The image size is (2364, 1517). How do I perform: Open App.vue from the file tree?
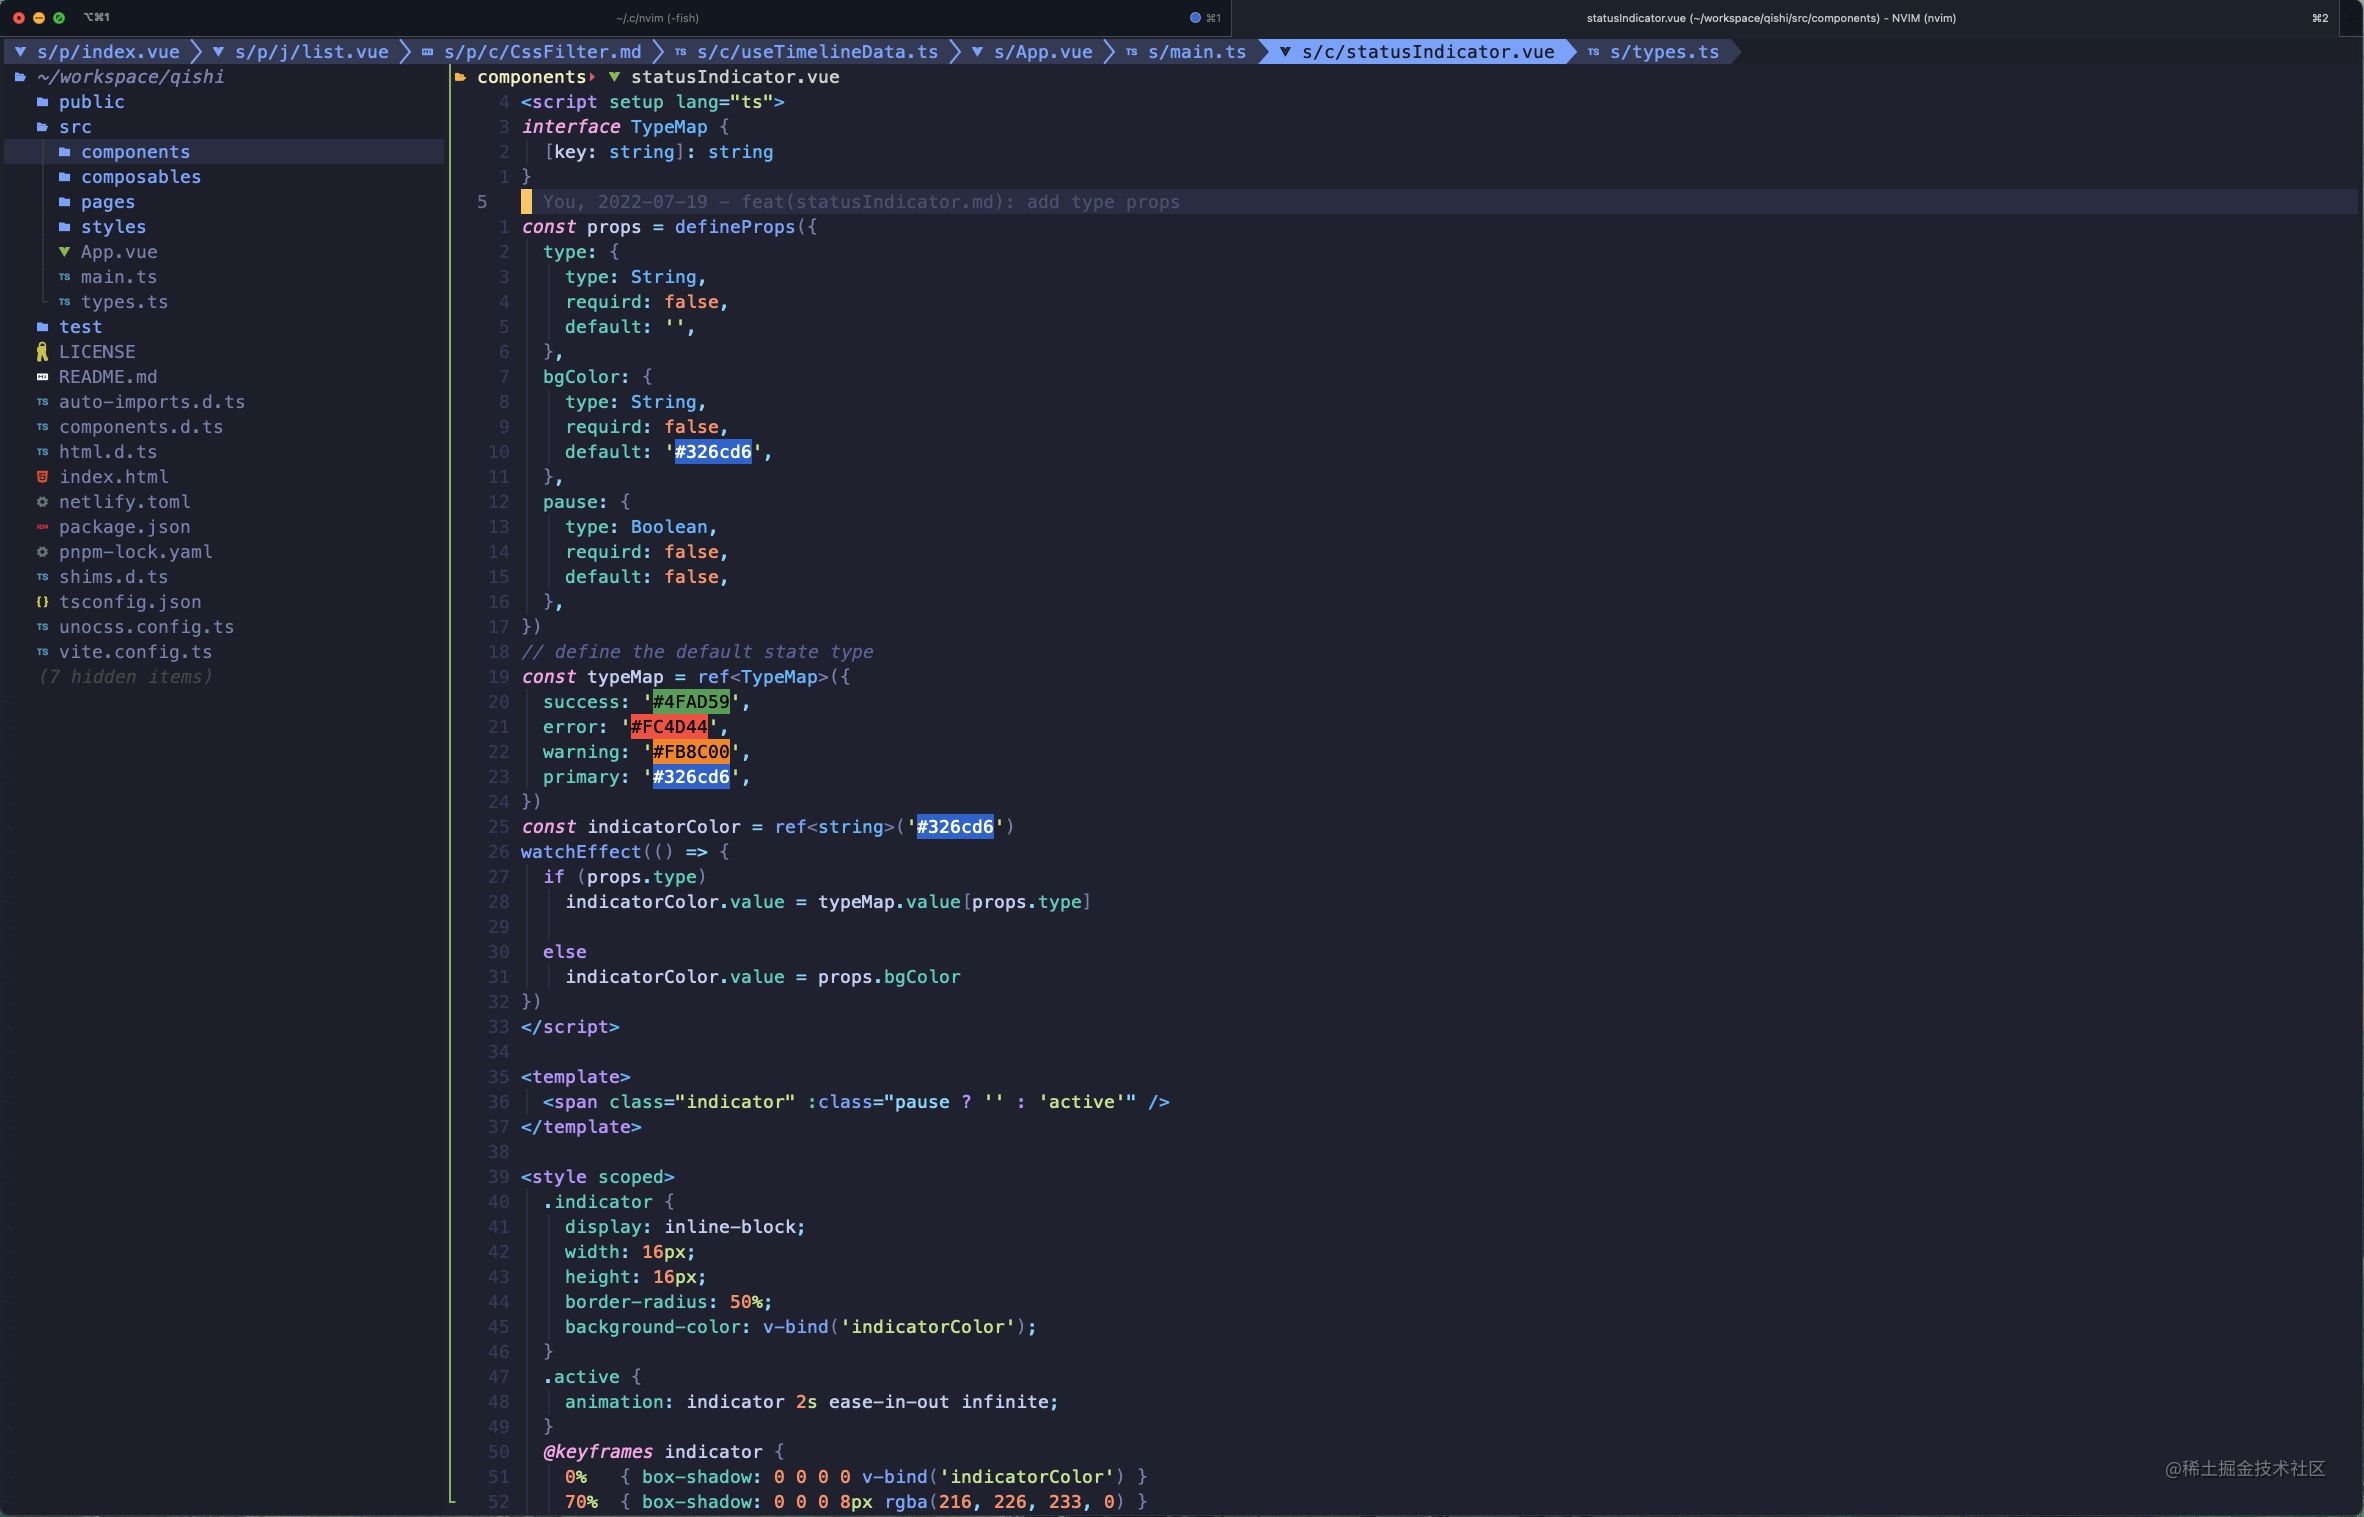click(119, 252)
